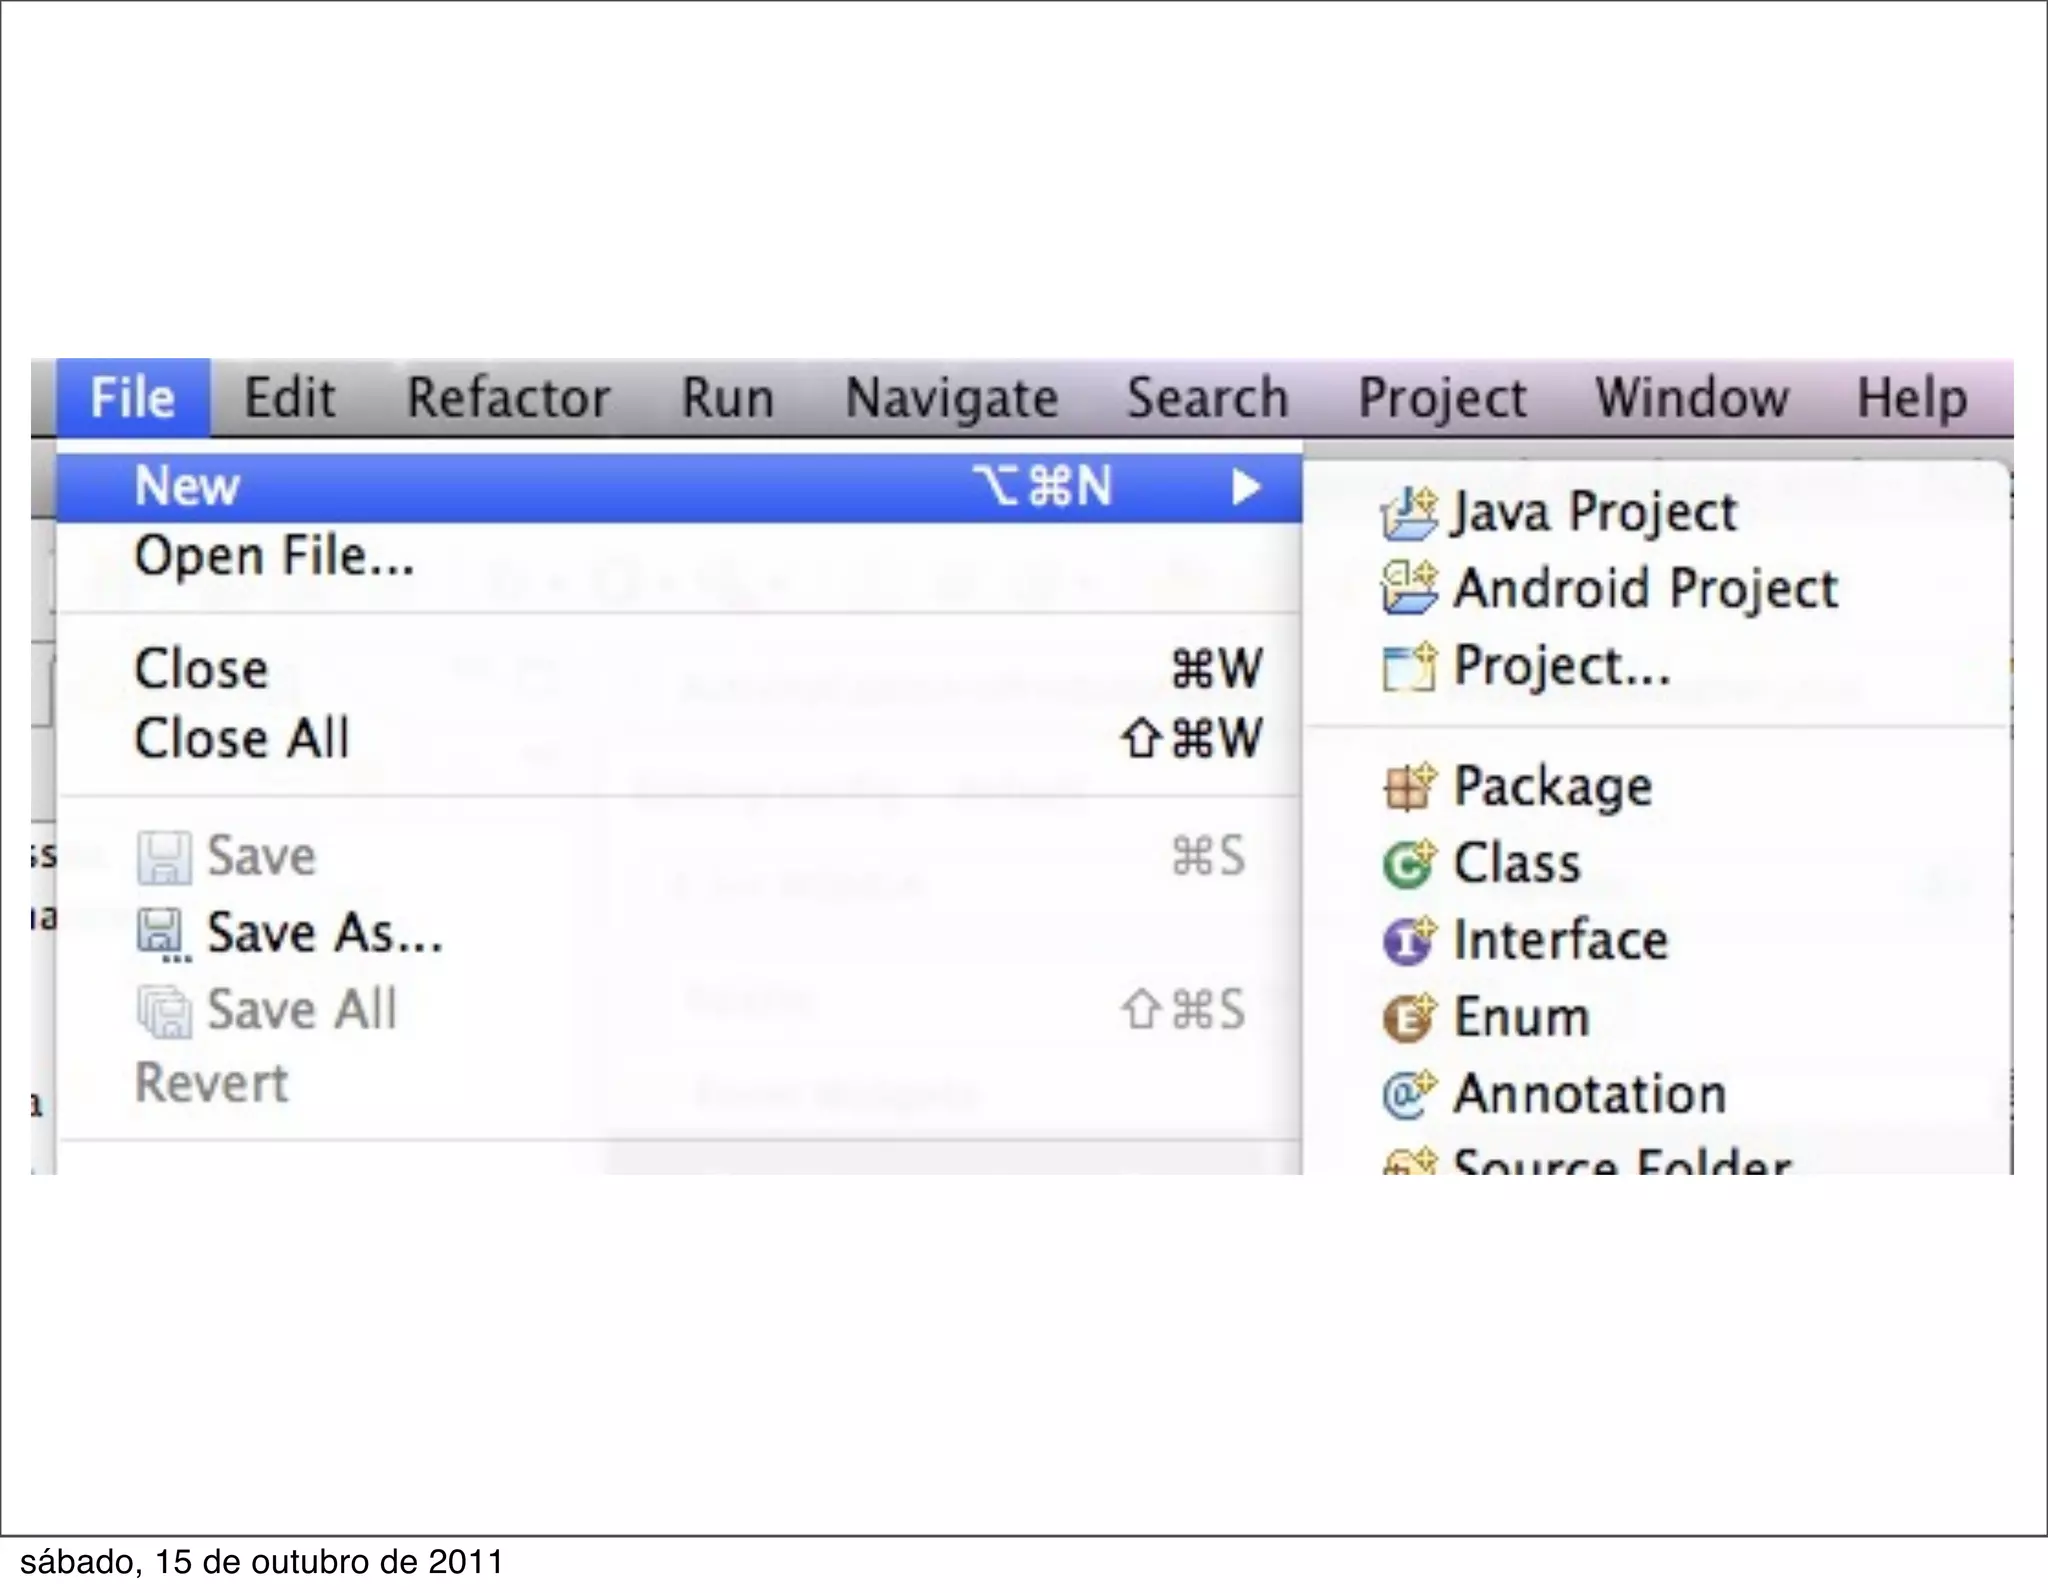Click the purple Interface icon

tap(1408, 941)
